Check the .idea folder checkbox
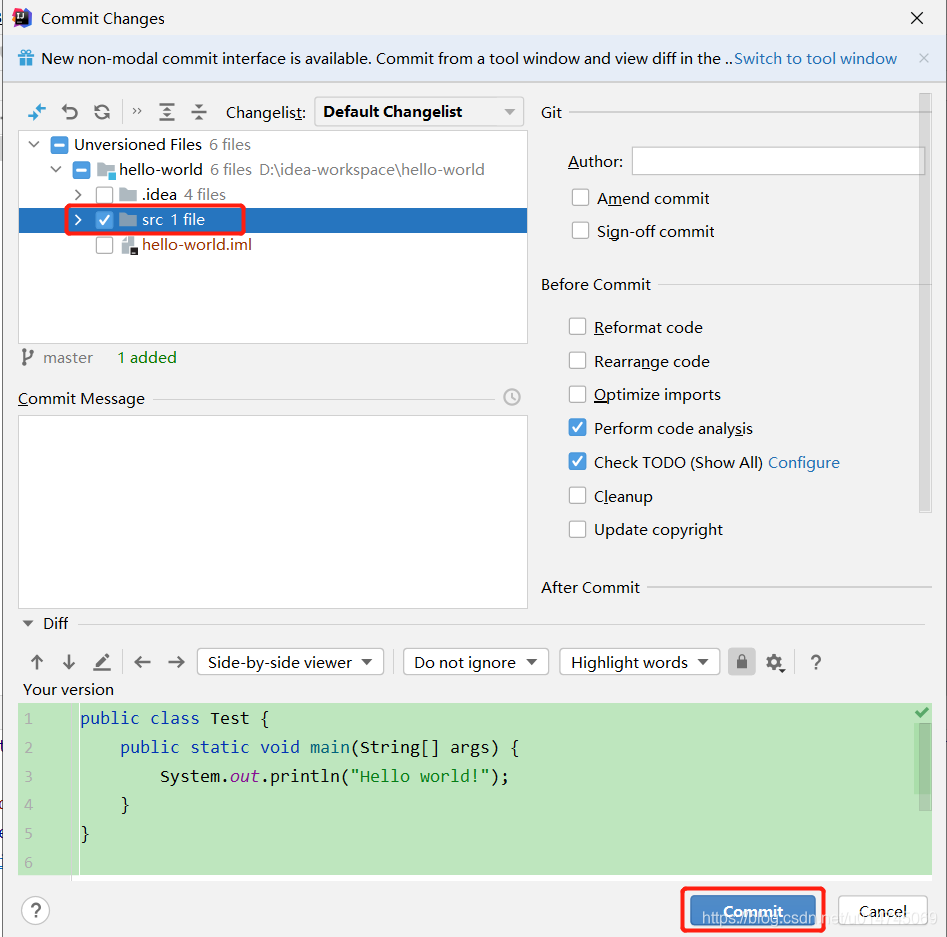947x937 pixels. click(104, 195)
